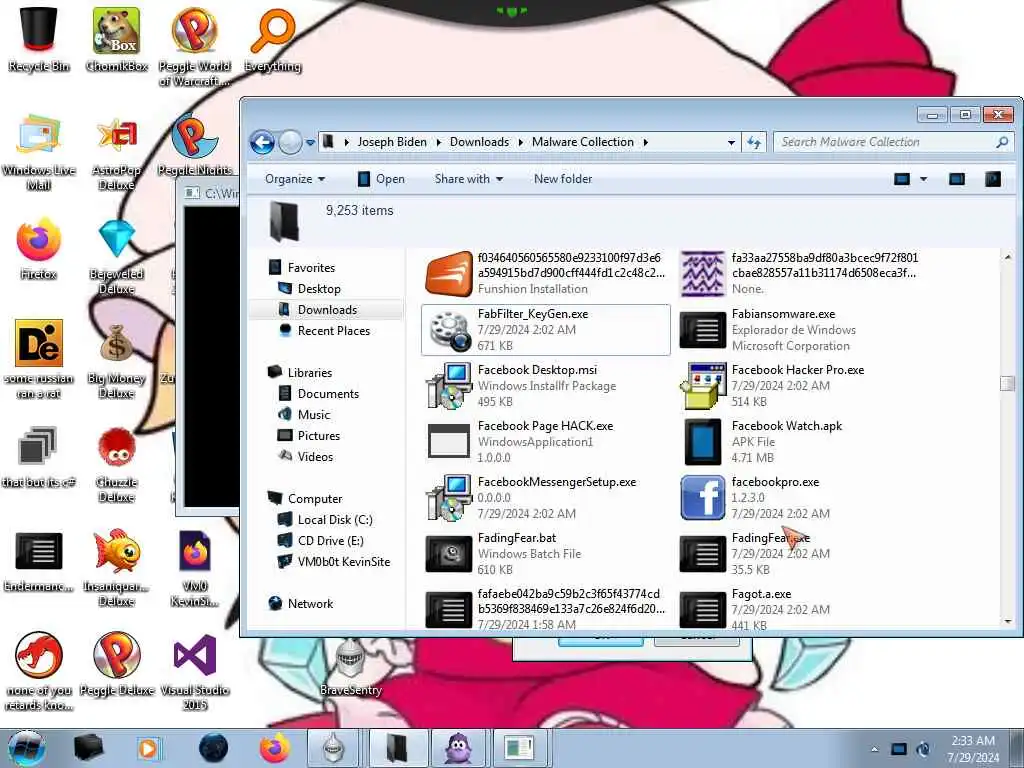Click the Windows Start orb
The width and height of the screenshot is (1024, 768).
[x=27, y=748]
